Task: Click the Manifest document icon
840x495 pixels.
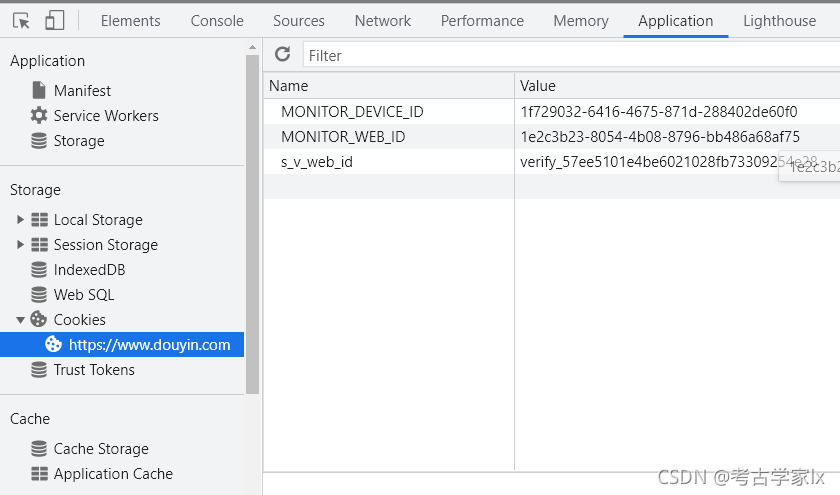Action: [39, 90]
